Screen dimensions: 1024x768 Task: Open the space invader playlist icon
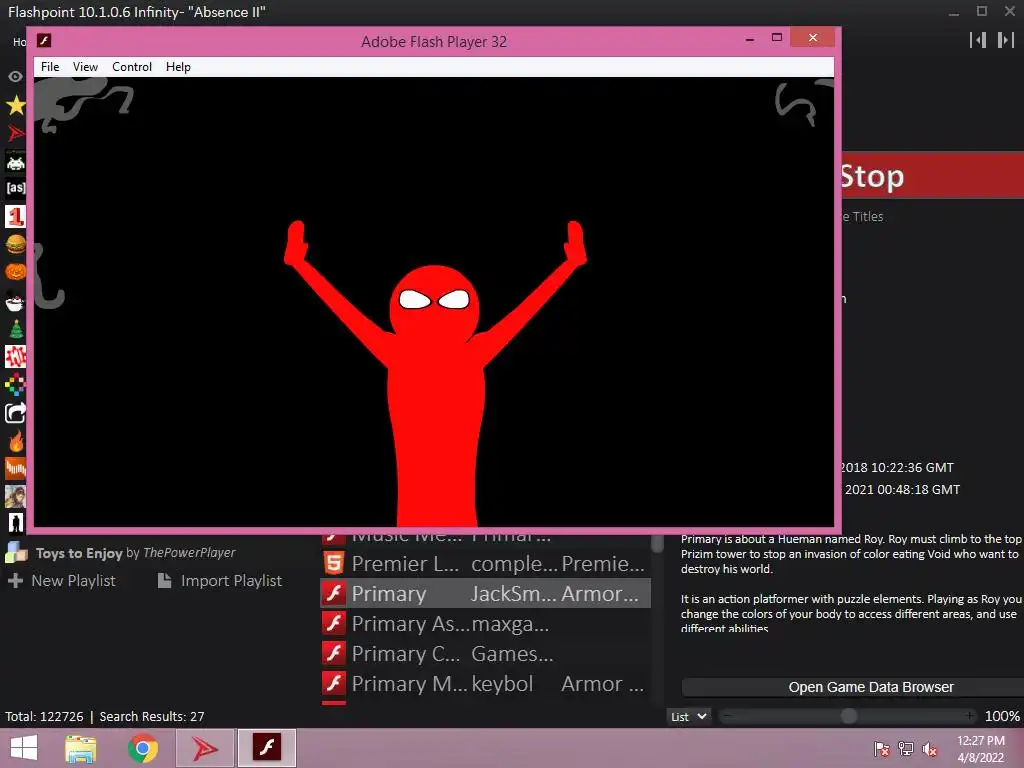[x=16, y=161]
